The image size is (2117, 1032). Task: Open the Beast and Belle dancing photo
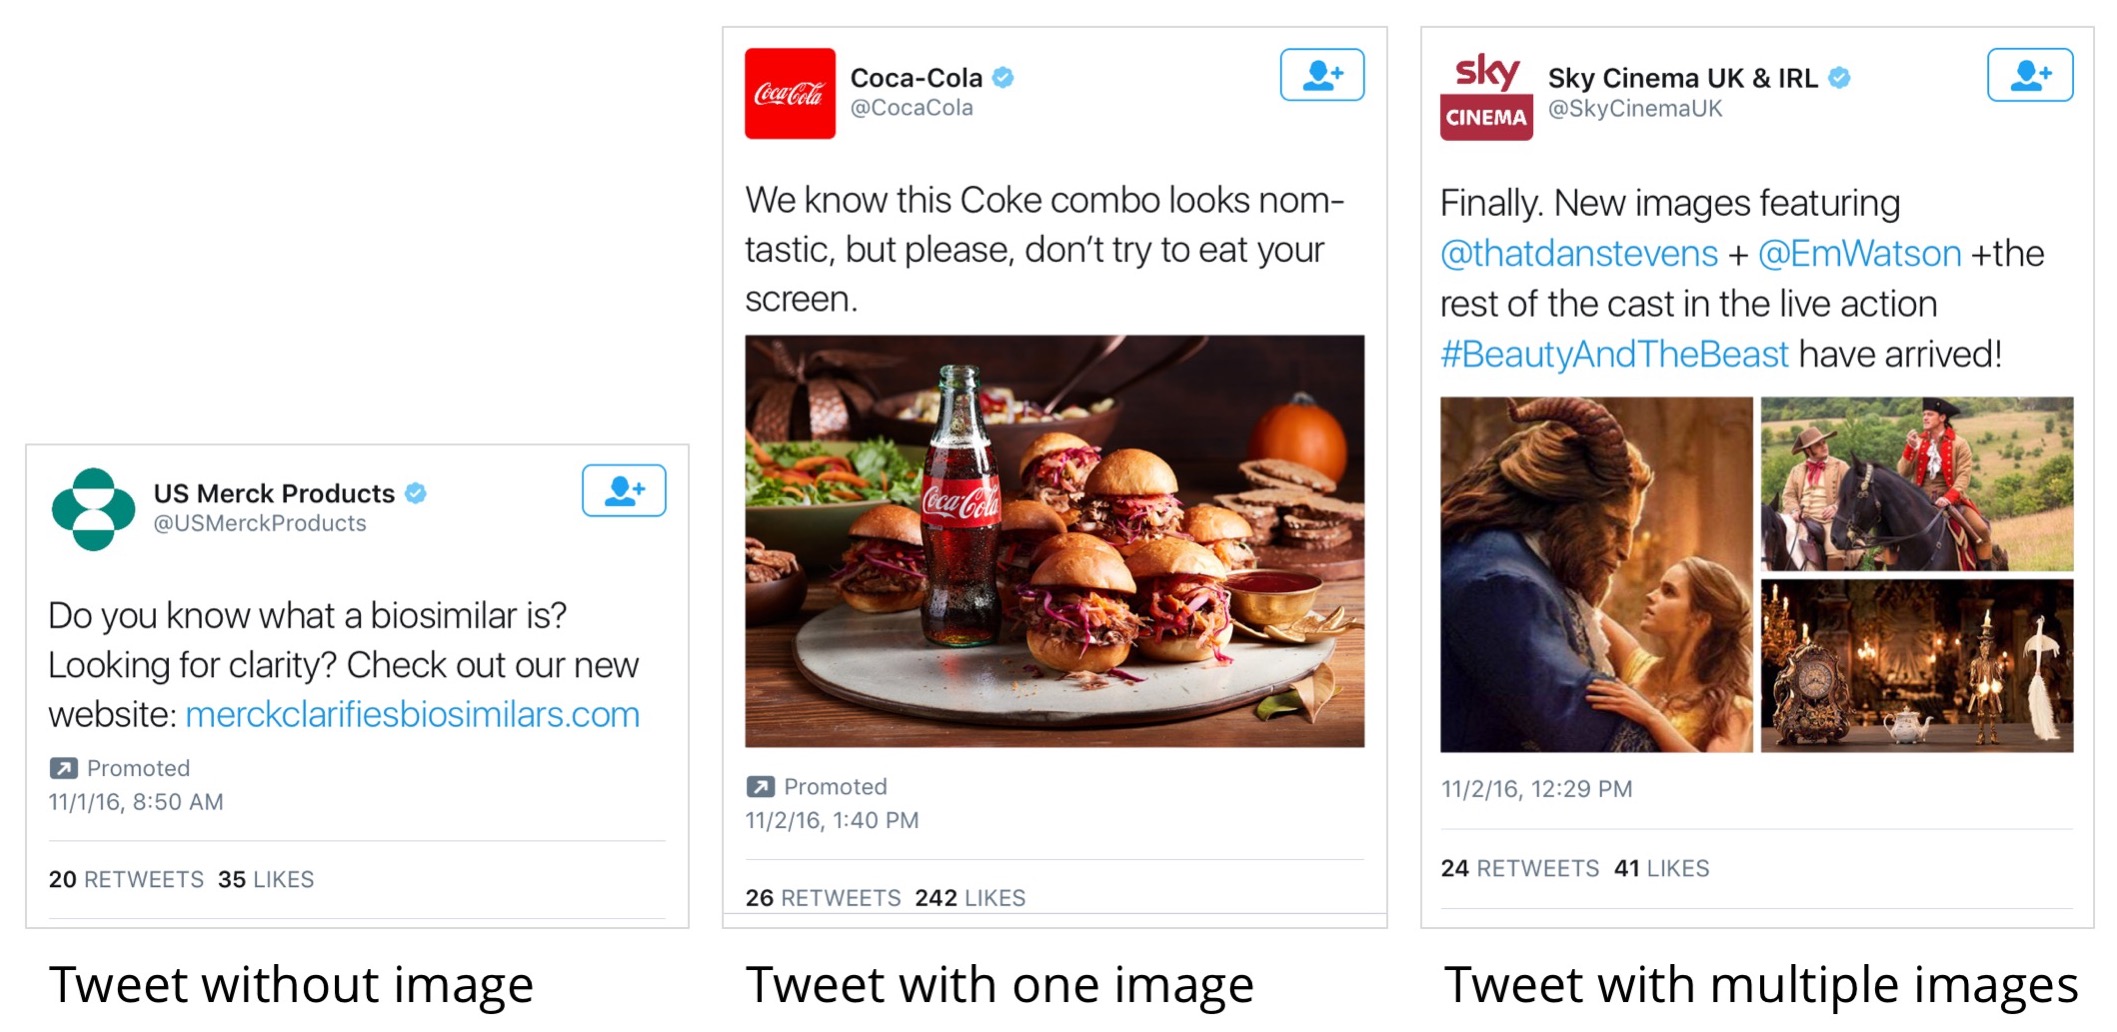1595,574
